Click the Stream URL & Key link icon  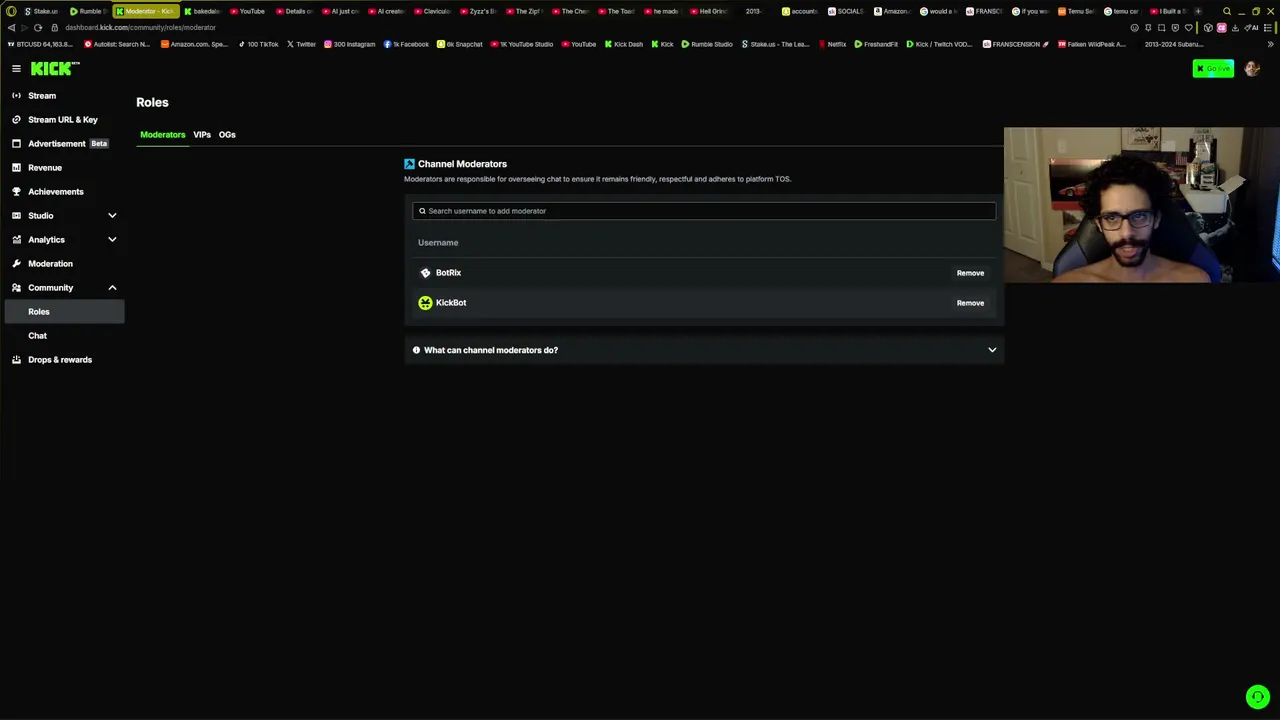click(16, 120)
